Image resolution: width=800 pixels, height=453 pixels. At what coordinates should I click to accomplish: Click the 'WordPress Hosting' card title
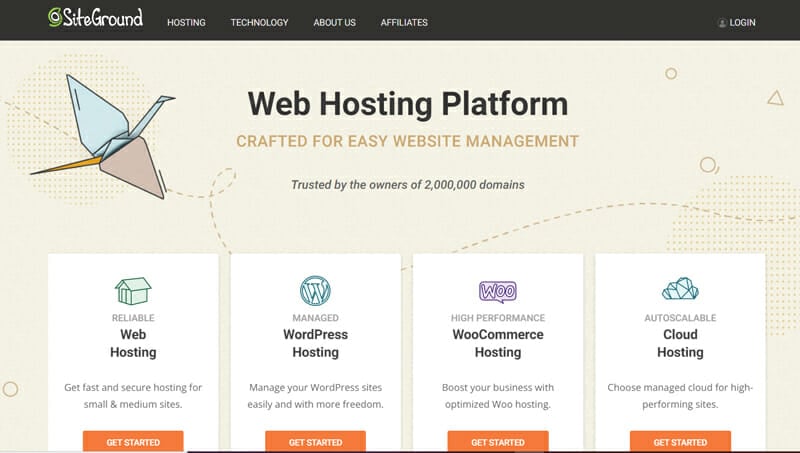[315, 343]
